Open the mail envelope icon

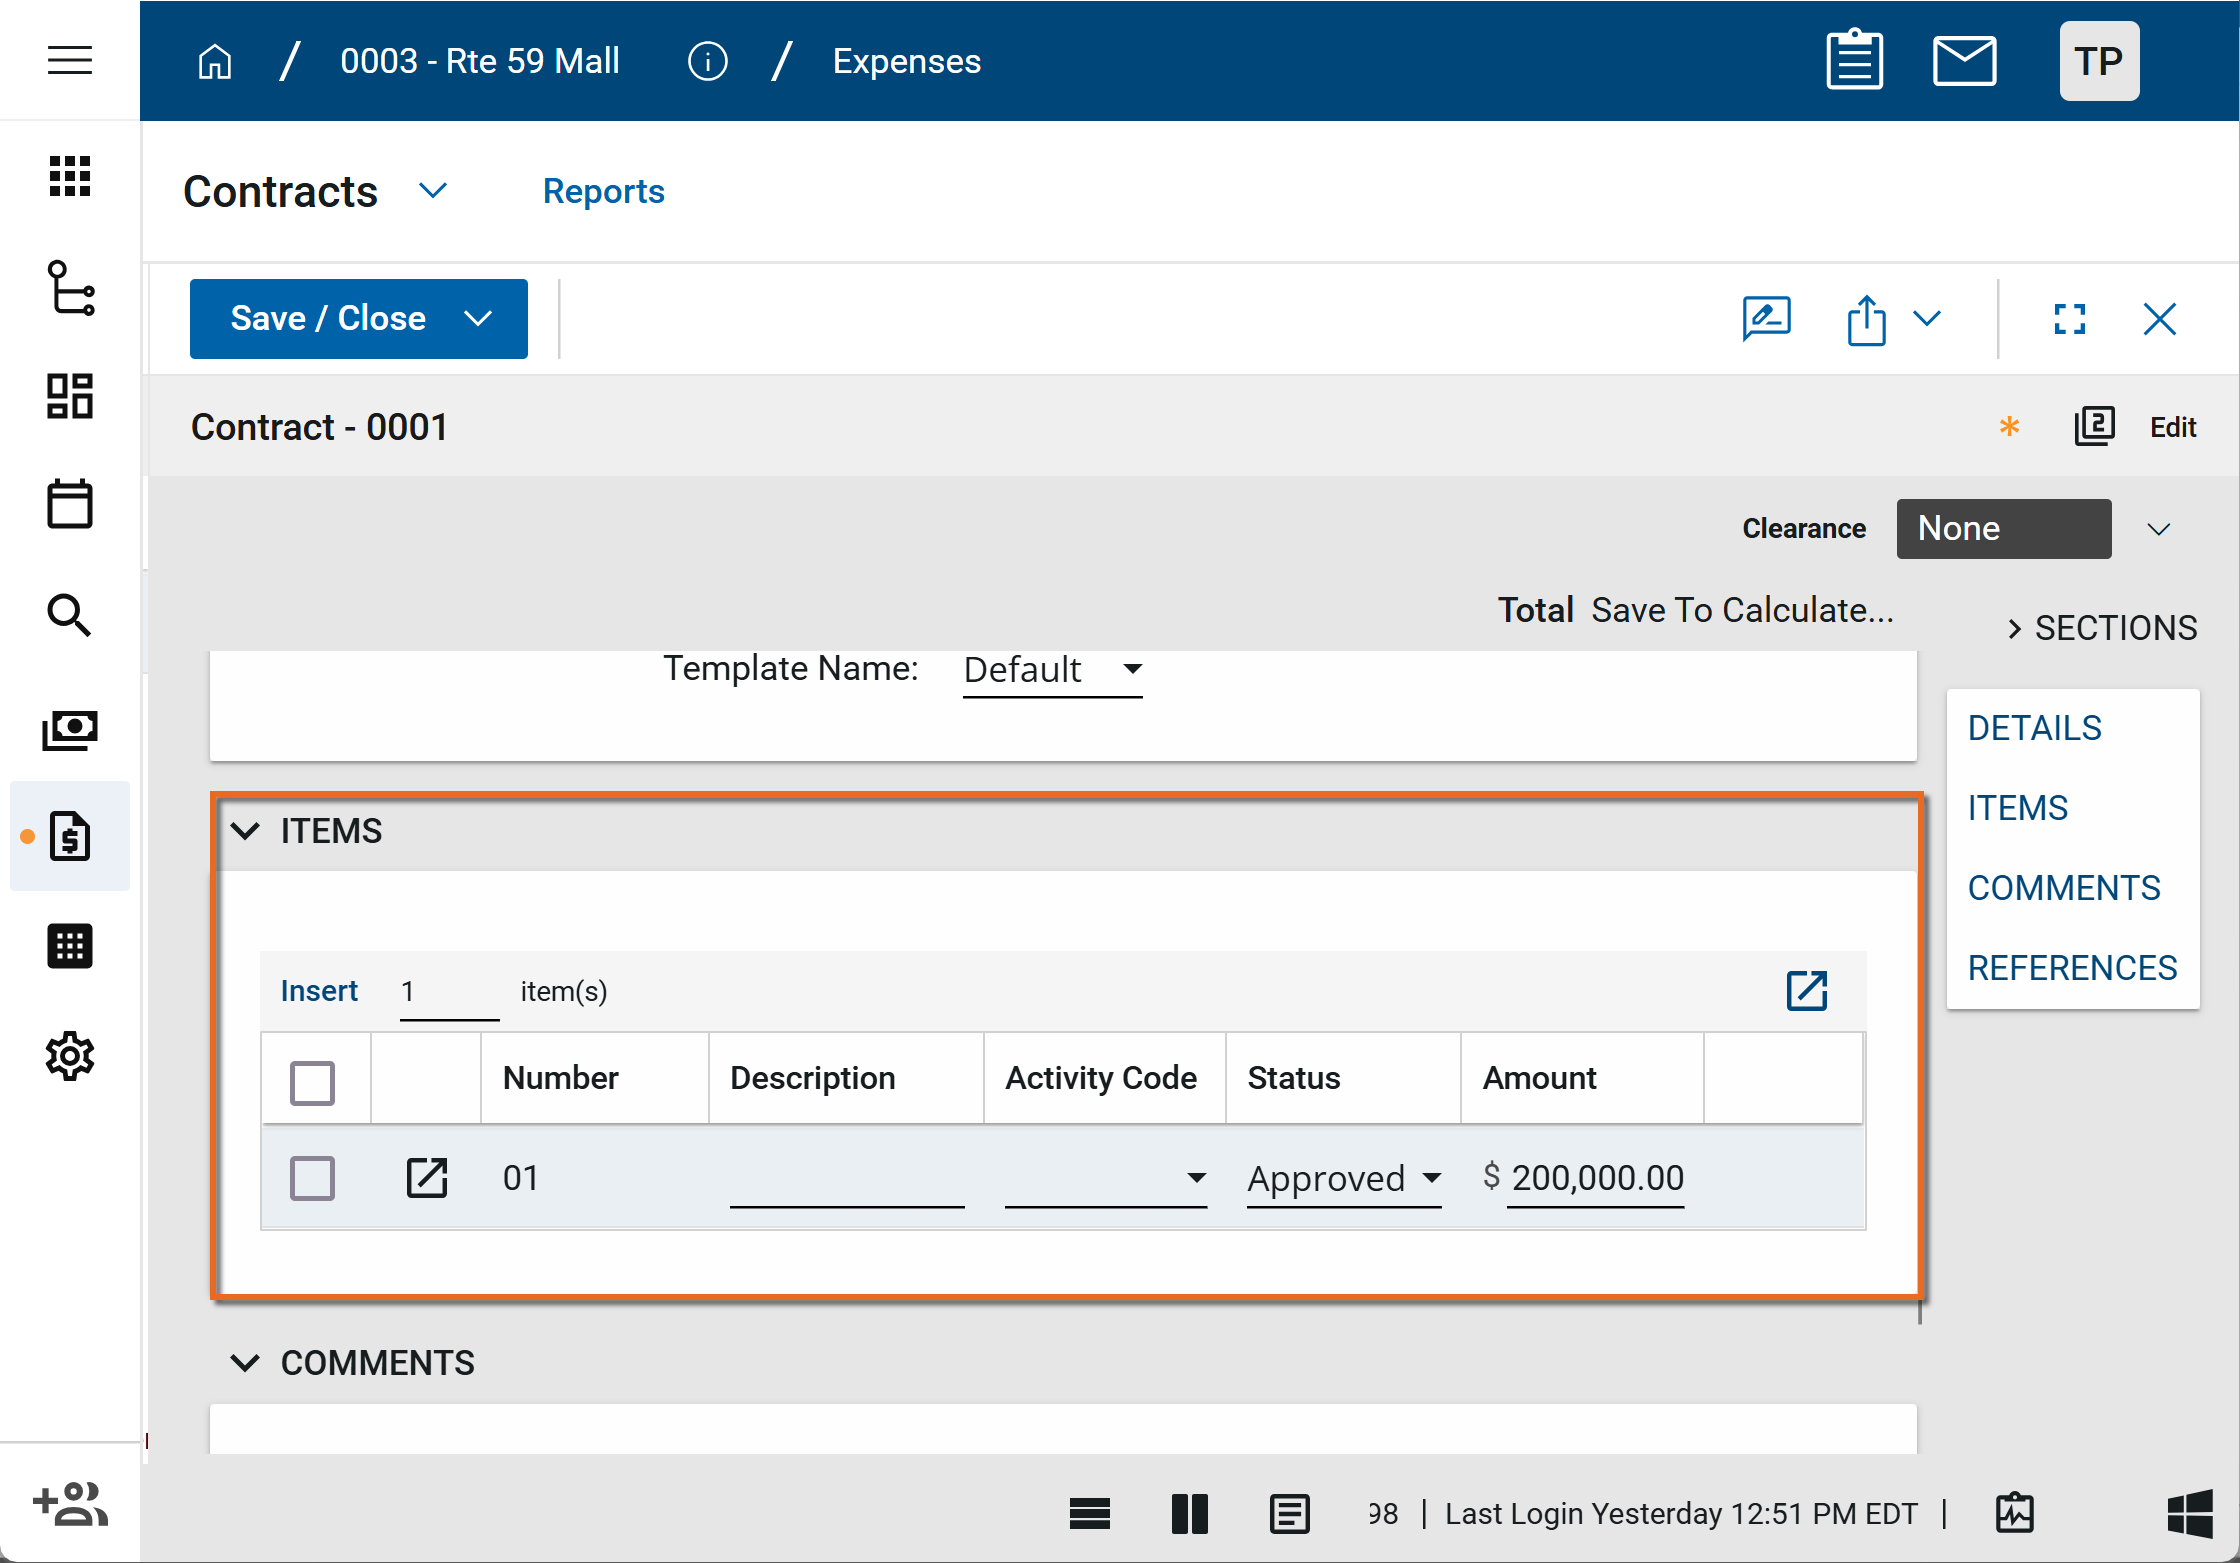click(x=1964, y=61)
